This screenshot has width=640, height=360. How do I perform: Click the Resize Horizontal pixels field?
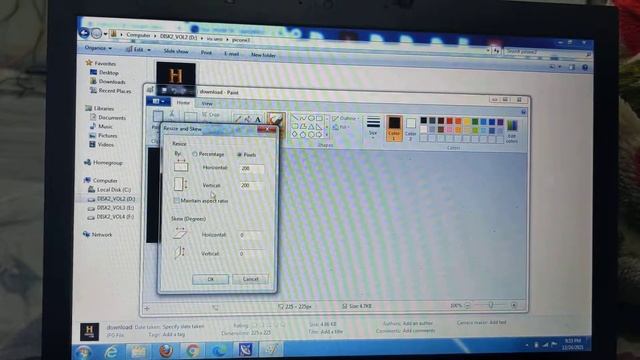251,169
